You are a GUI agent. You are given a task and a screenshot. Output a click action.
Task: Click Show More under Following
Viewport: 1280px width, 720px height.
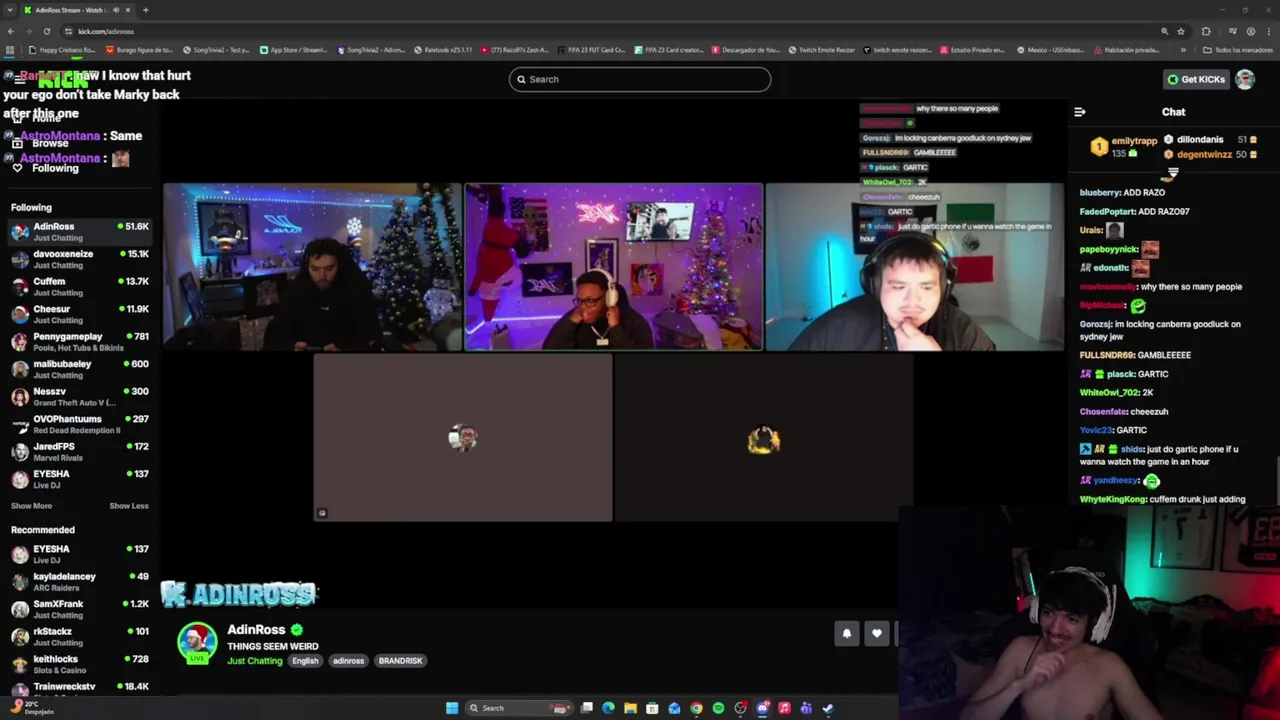pyautogui.click(x=31, y=506)
